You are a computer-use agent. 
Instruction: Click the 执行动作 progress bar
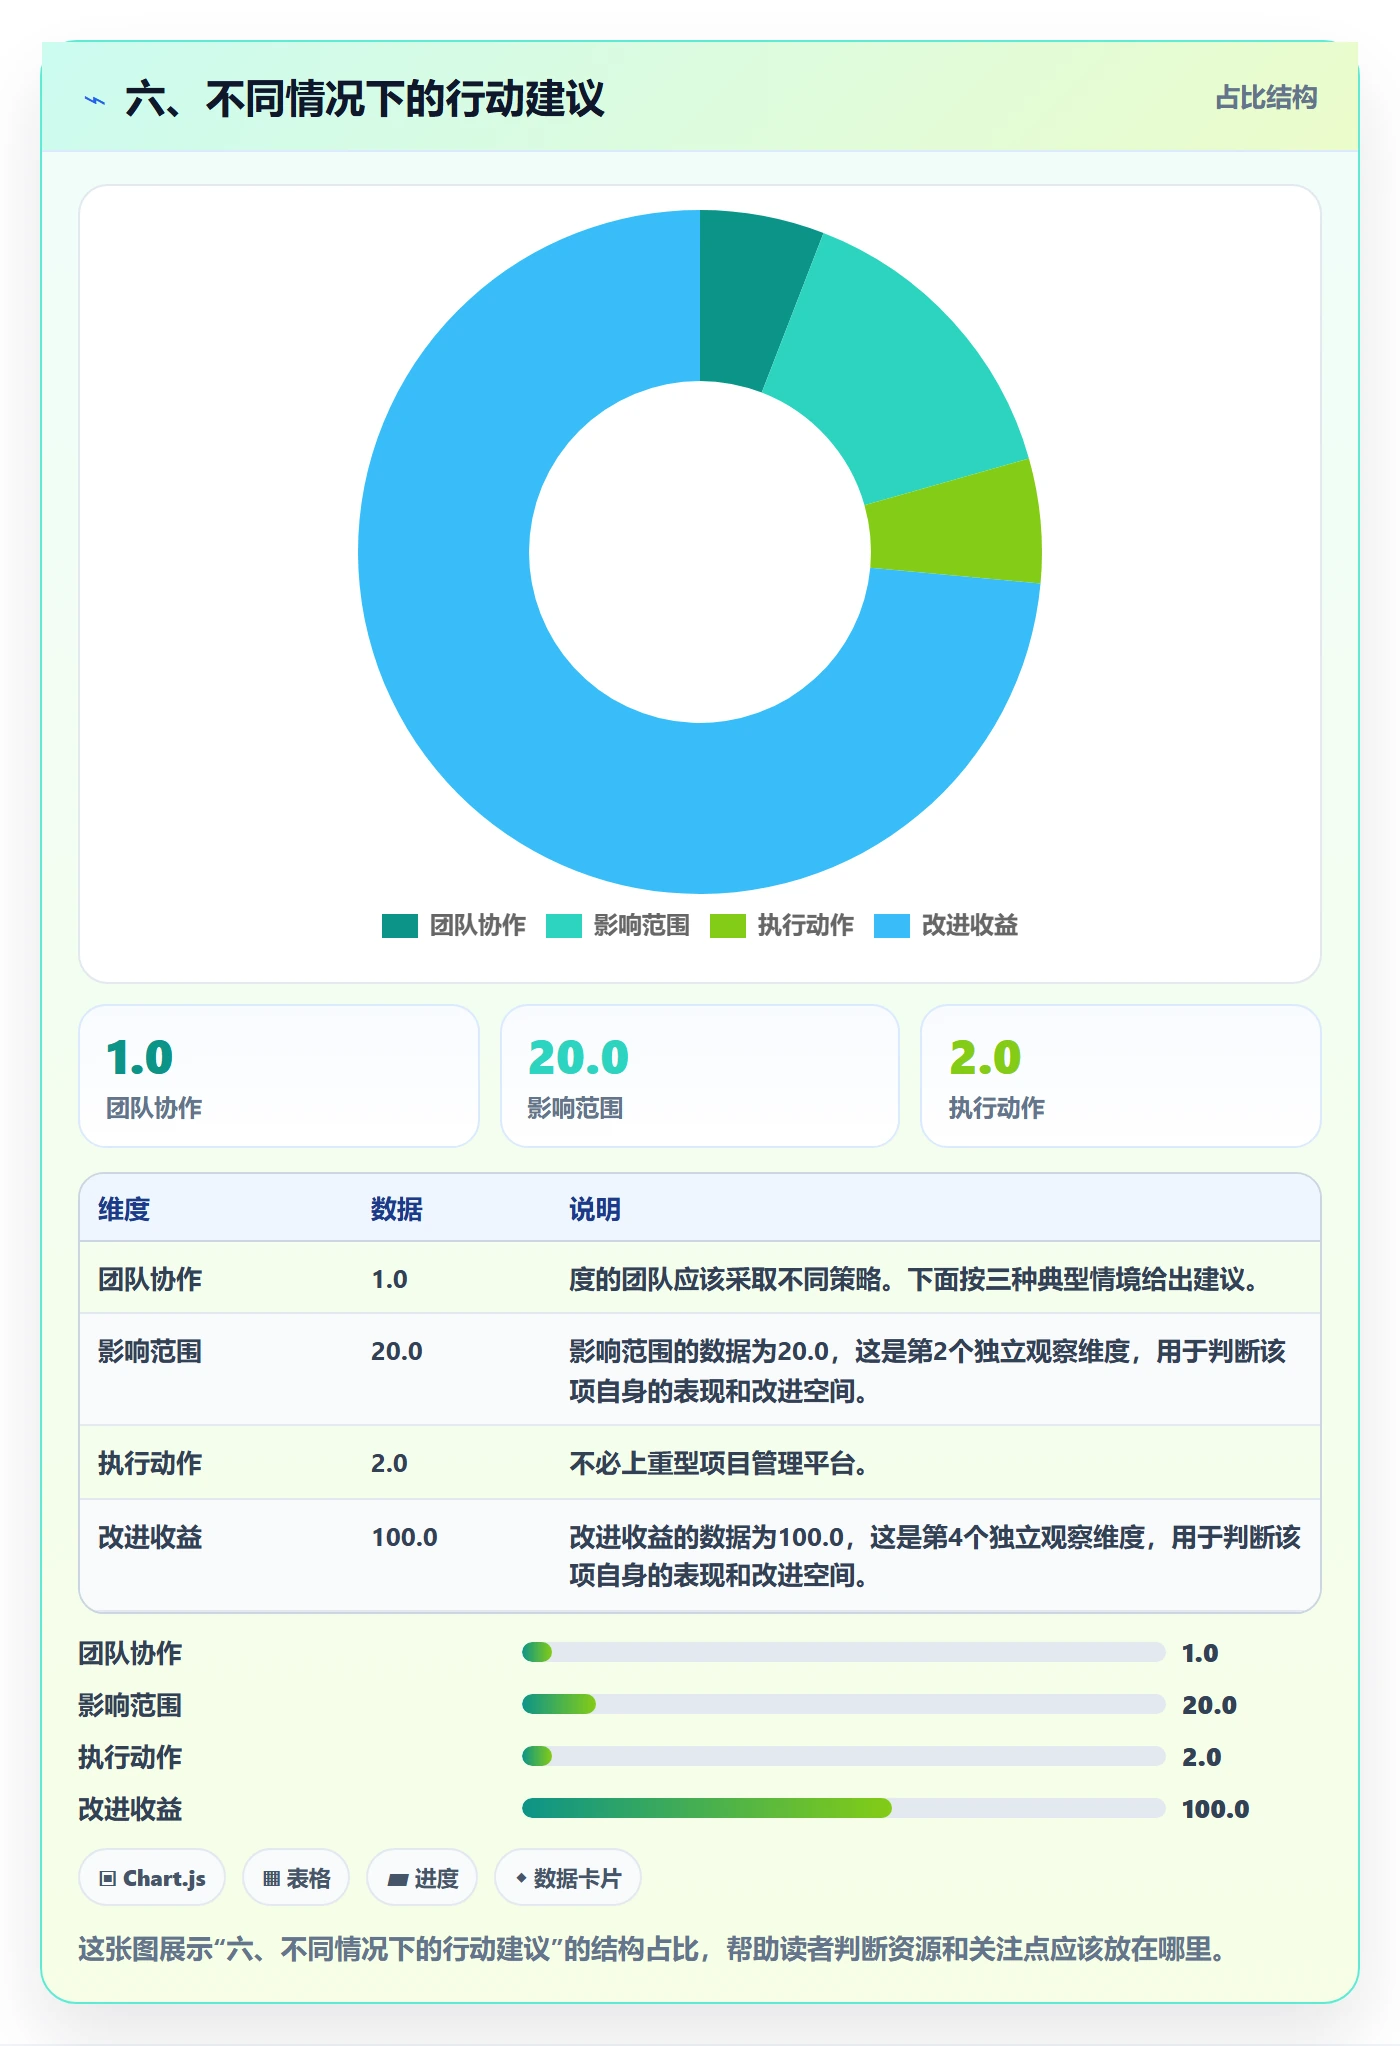(x=843, y=1756)
